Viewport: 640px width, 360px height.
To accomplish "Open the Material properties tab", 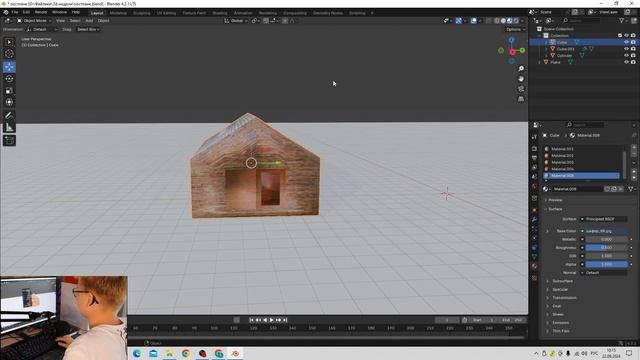I will [x=534, y=266].
